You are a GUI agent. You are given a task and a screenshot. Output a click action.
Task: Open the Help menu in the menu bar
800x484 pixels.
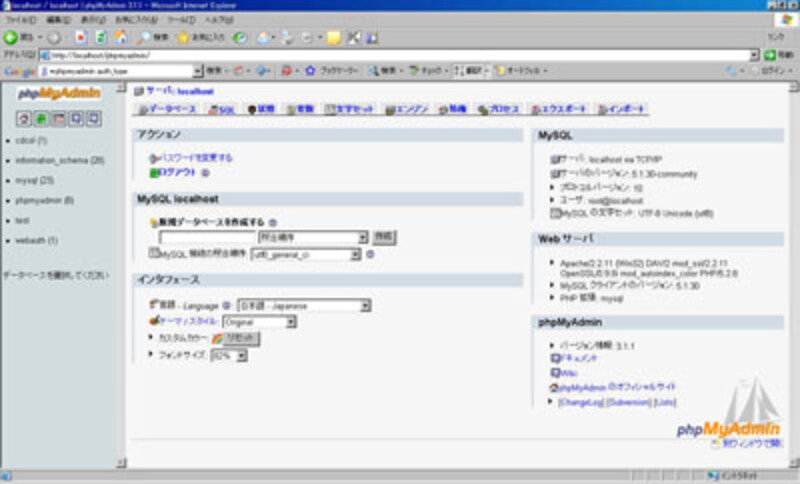click(x=219, y=20)
